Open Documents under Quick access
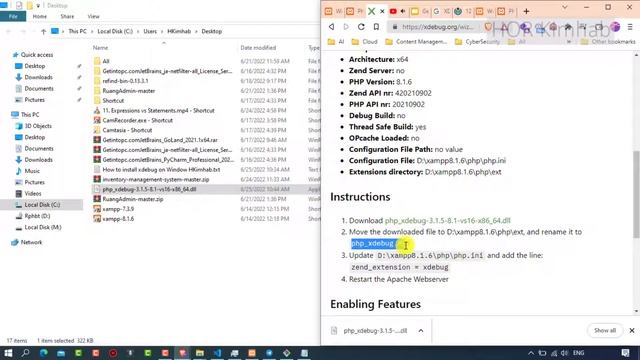The image size is (640, 360). coord(39,89)
